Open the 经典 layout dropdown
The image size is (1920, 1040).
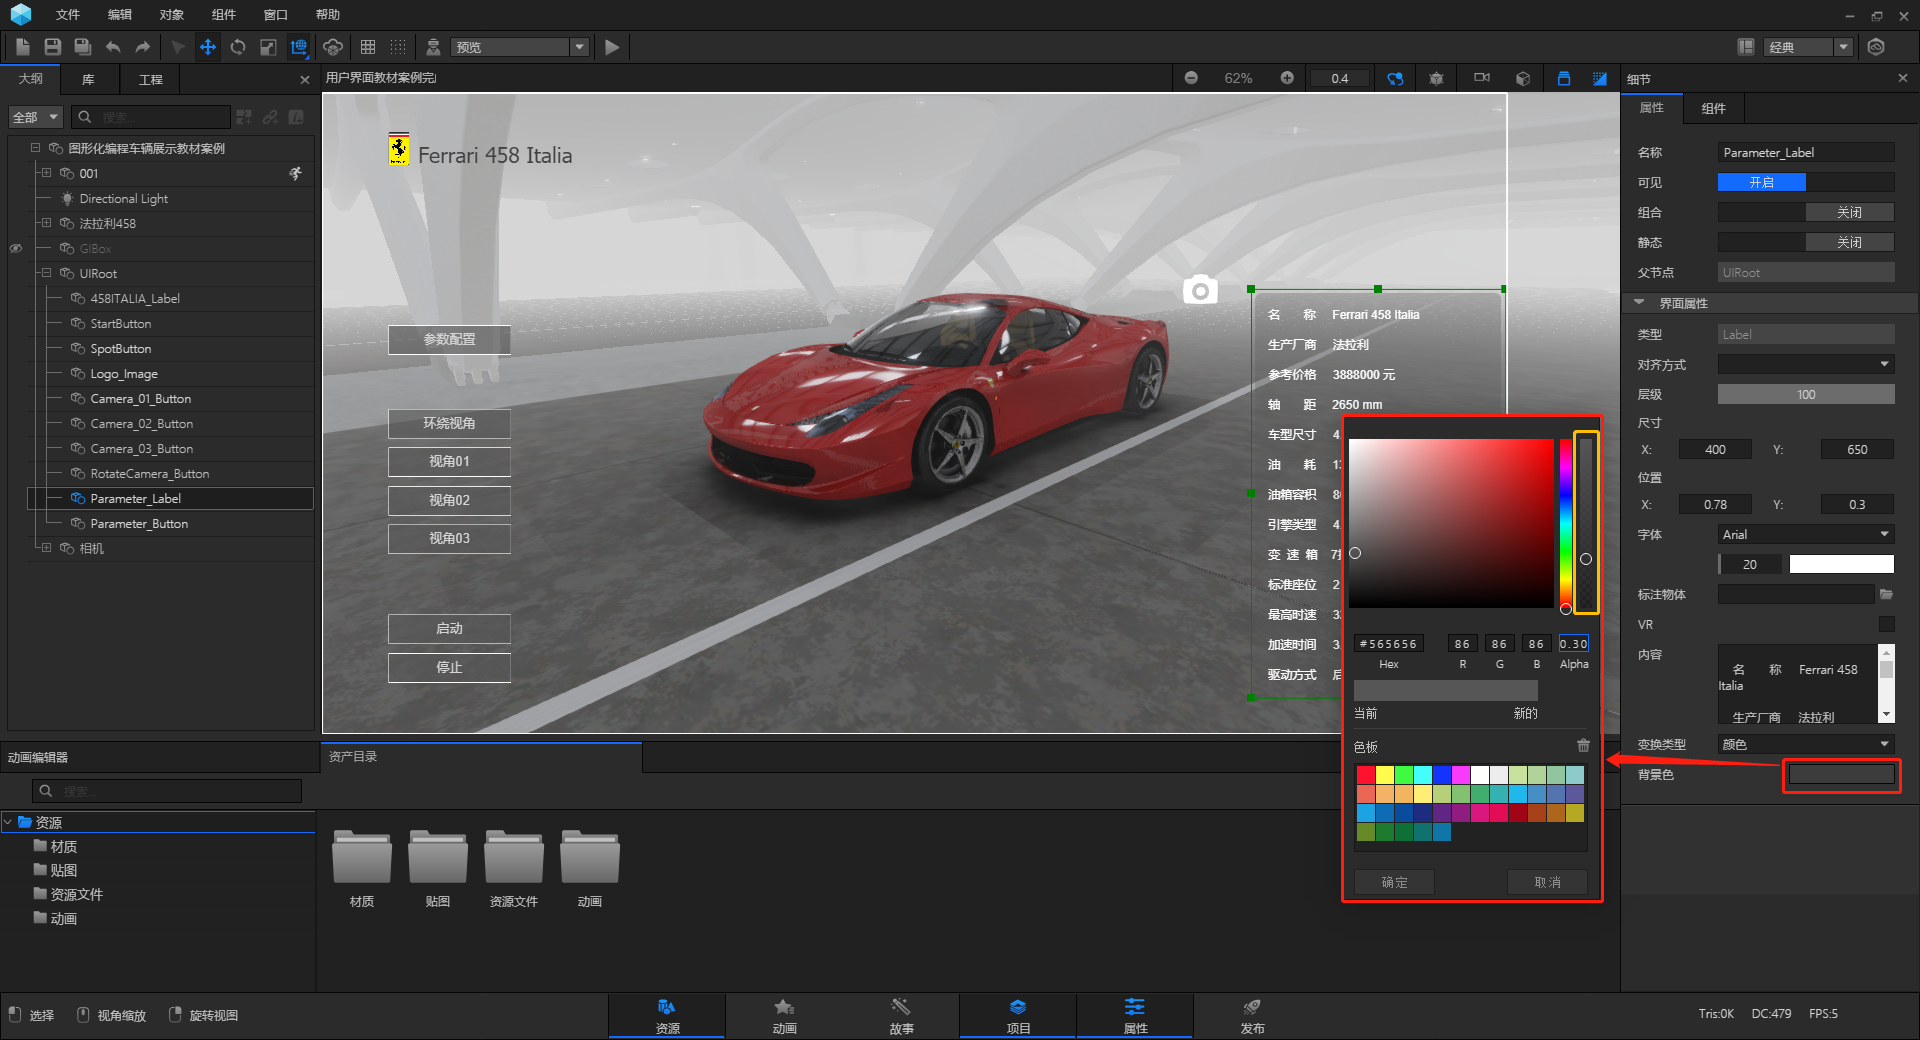point(1808,47)
